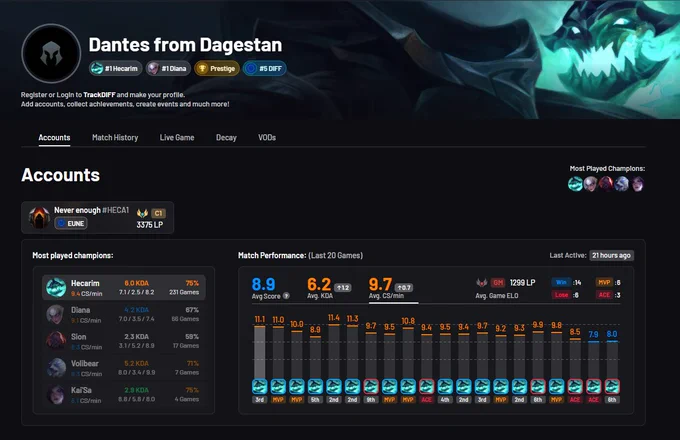Click the Never enough account avatar icon
Viewport: 680px width, 440px height.
pyautogui.click(x=39, y=217)
